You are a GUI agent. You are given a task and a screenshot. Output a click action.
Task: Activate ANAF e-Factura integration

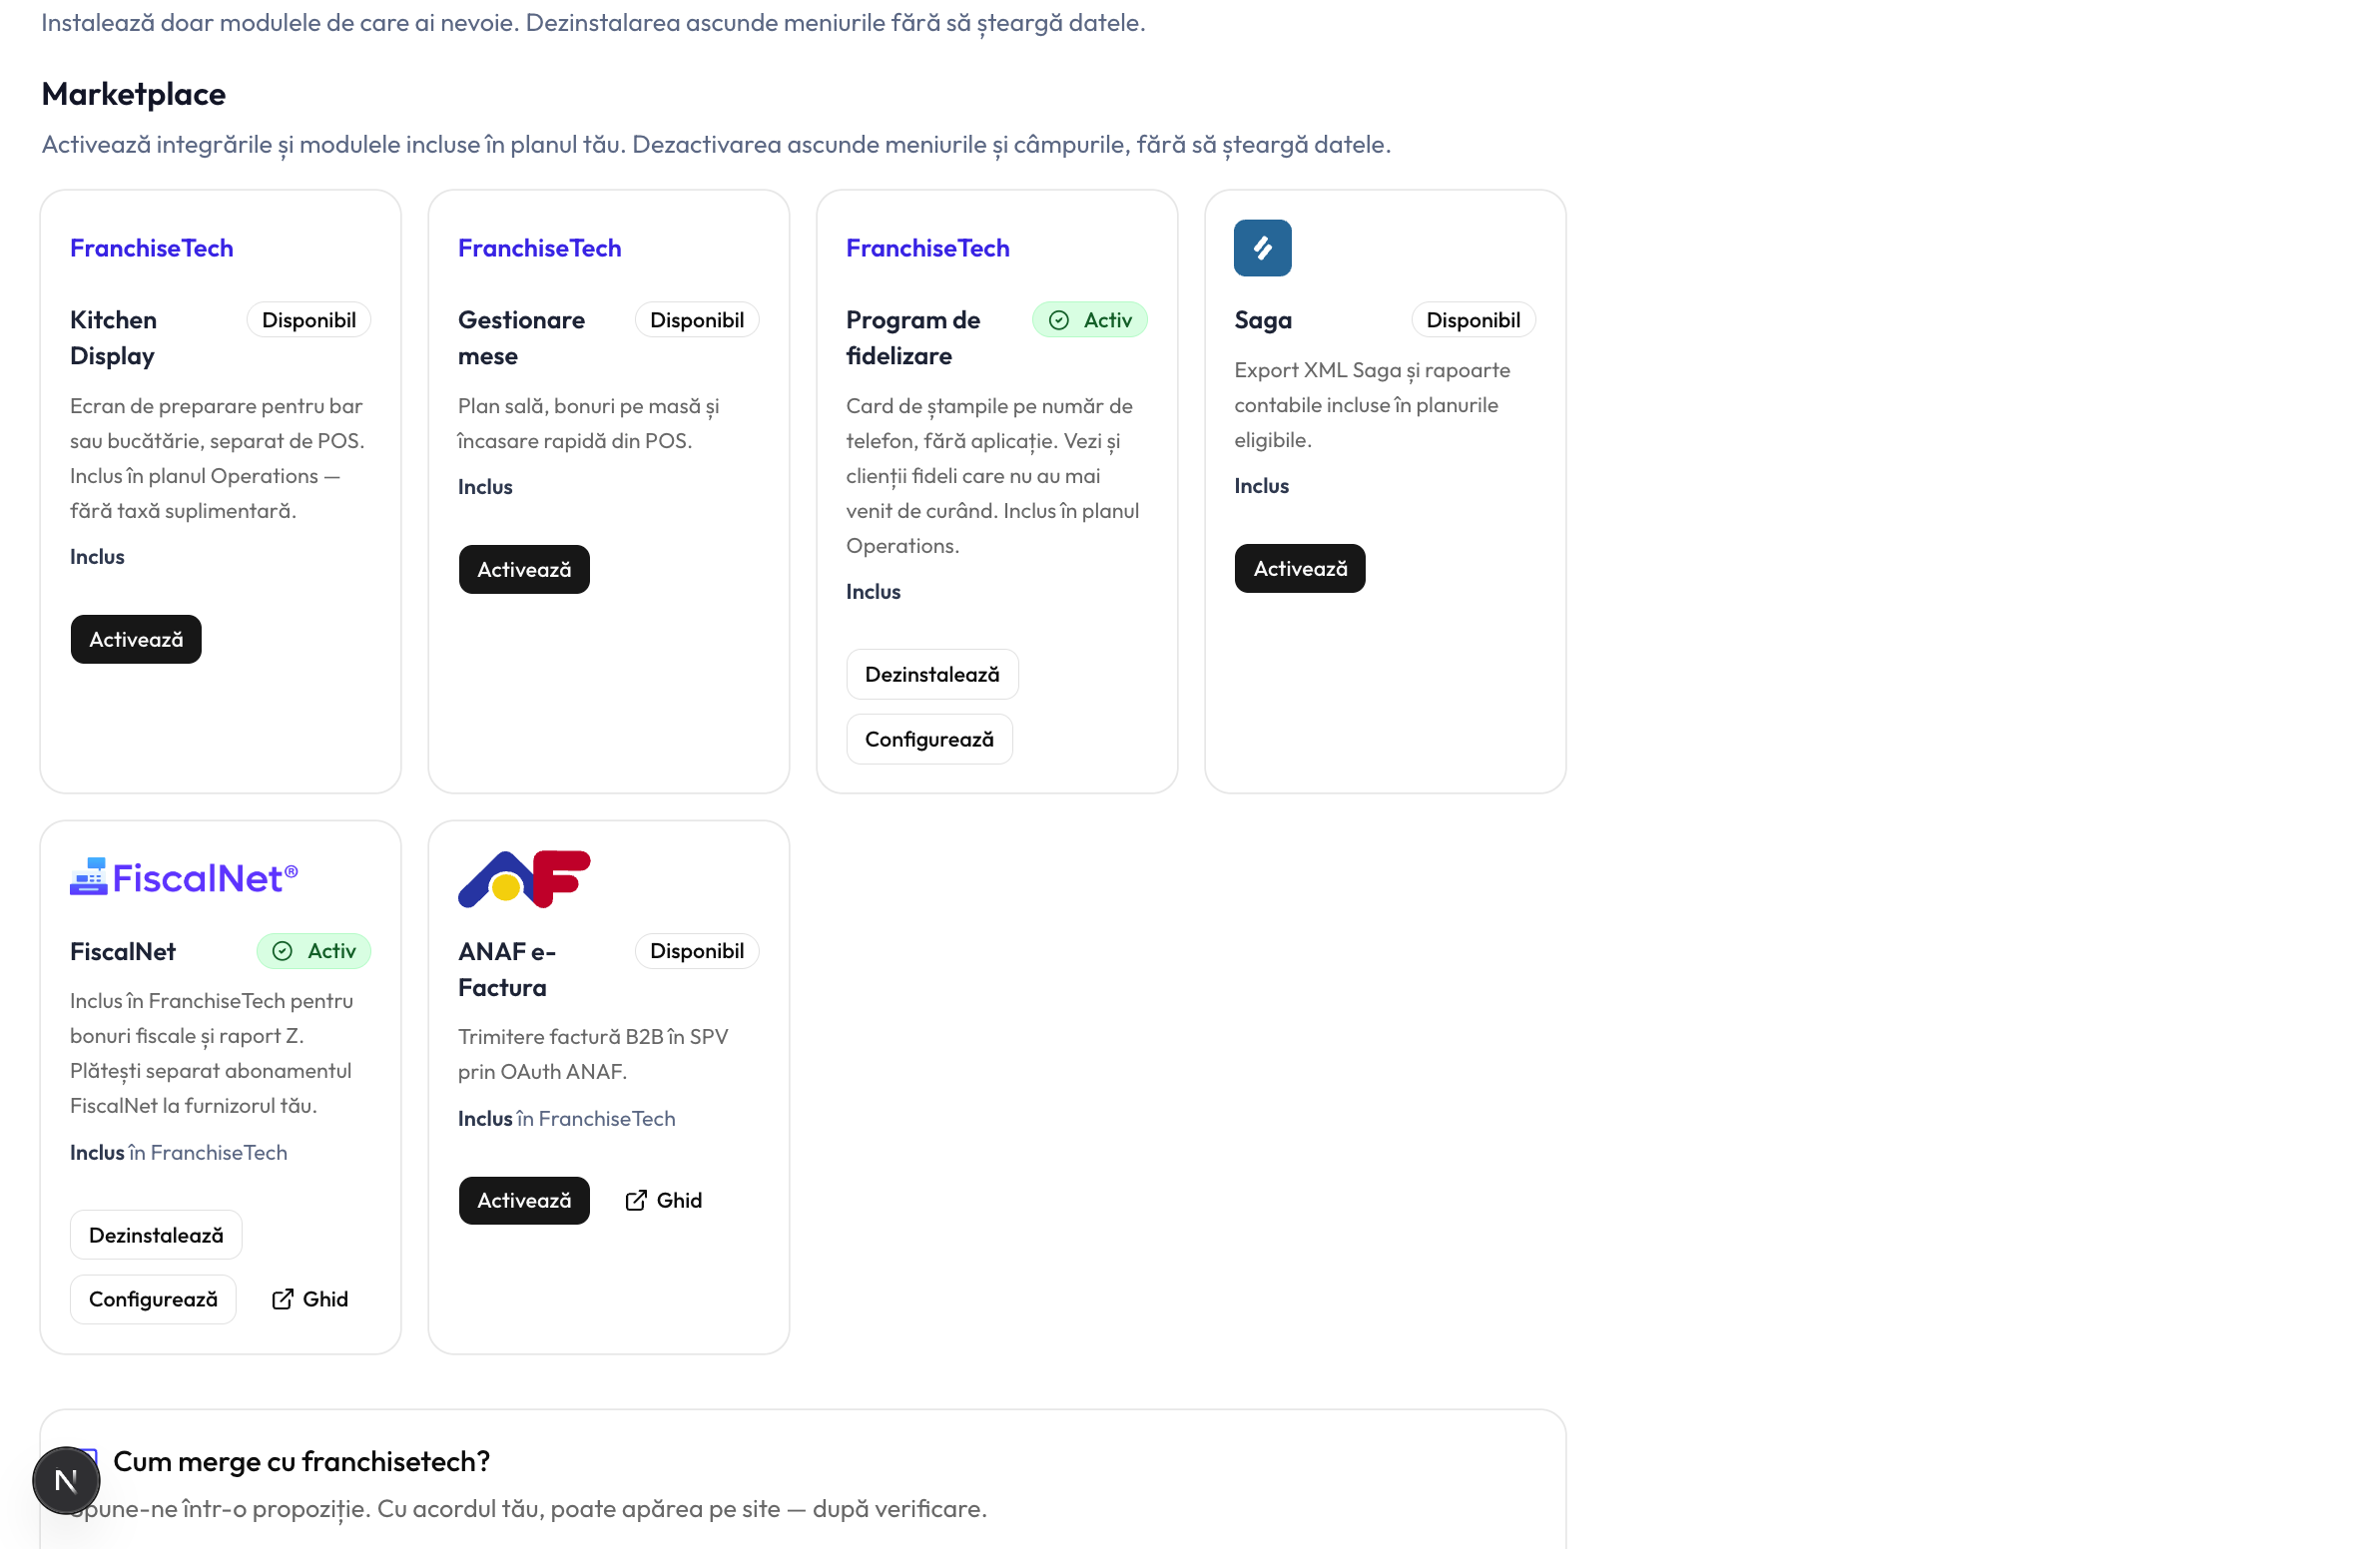(x=524, y=1200)
